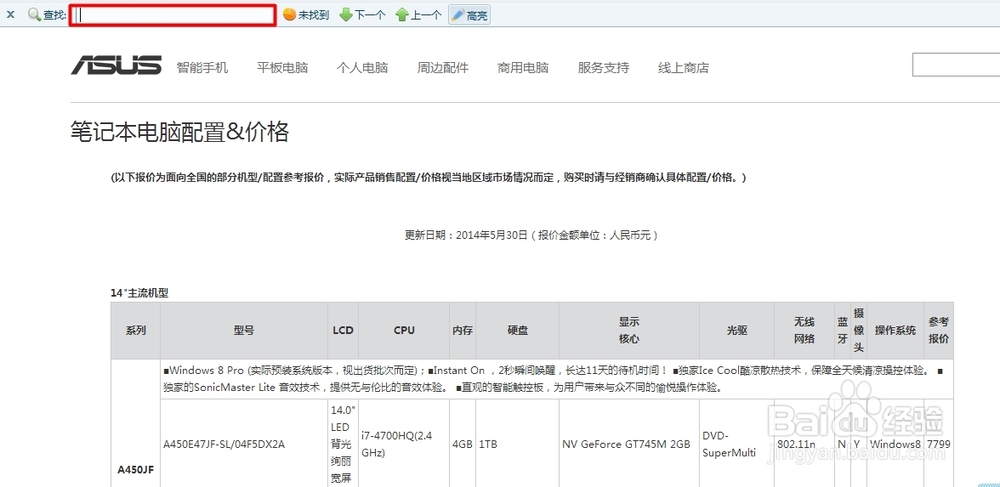The height and width of the screenshot is (487, 1000).
Task: Open the 线上商店 link
Action: (x=684, y=68)
